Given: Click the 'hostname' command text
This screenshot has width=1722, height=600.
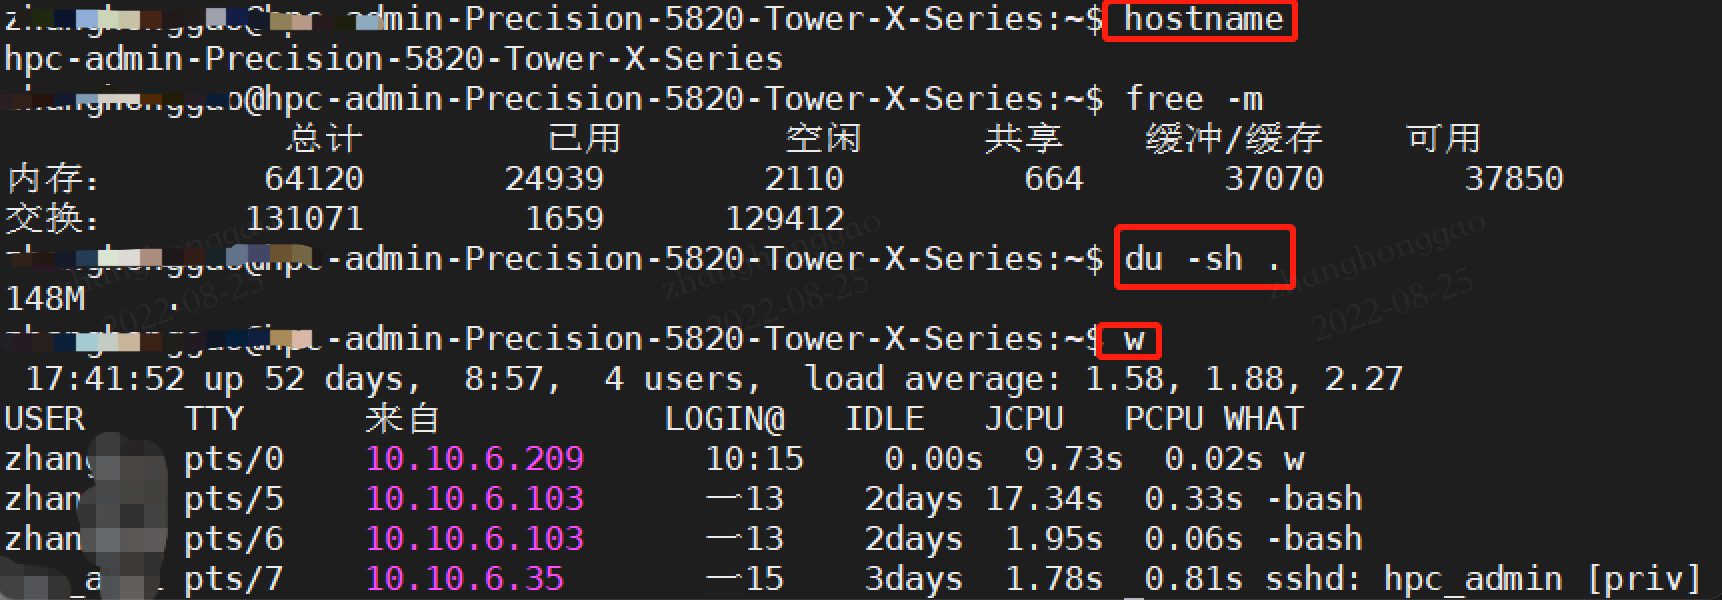Looking at the screenshot, I should [1203, 19].
